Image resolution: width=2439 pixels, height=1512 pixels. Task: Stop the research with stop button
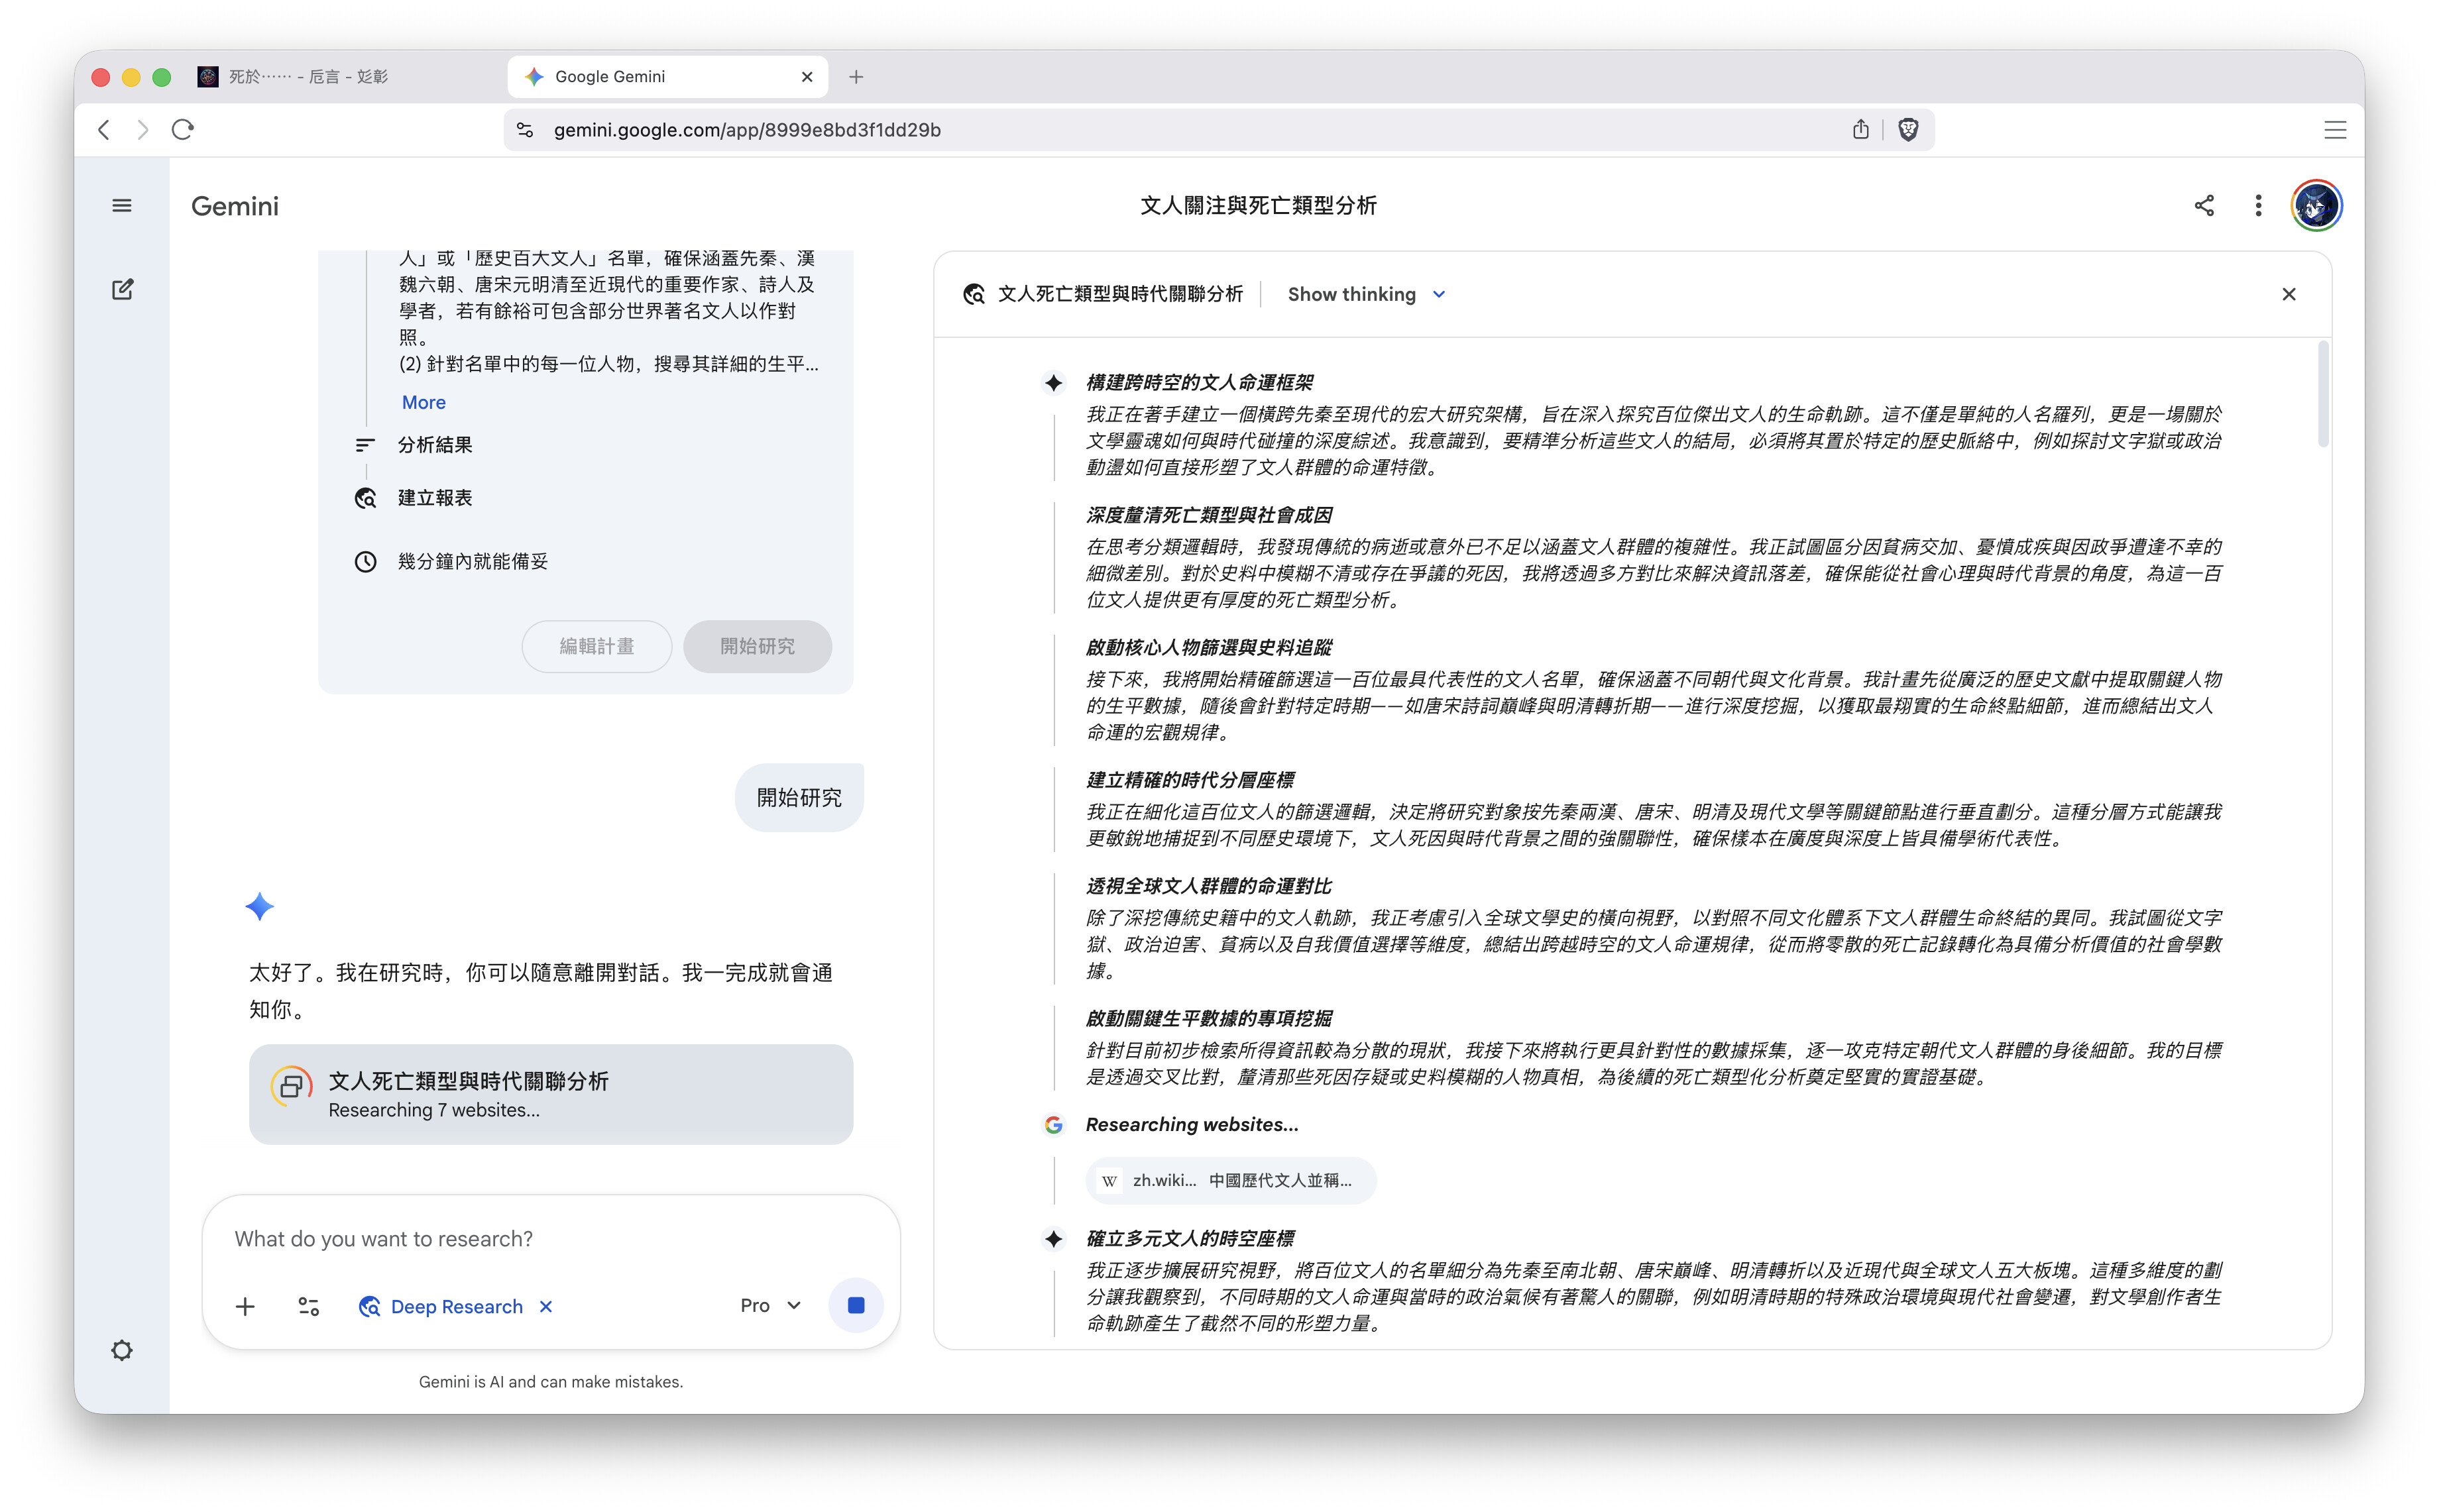pos(856,1305)
